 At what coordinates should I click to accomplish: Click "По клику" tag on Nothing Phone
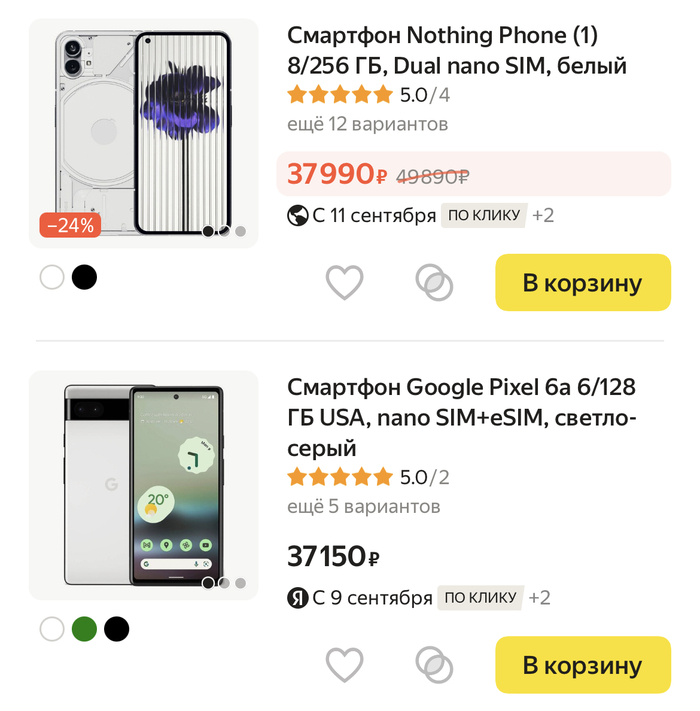[x=484, y=216]
